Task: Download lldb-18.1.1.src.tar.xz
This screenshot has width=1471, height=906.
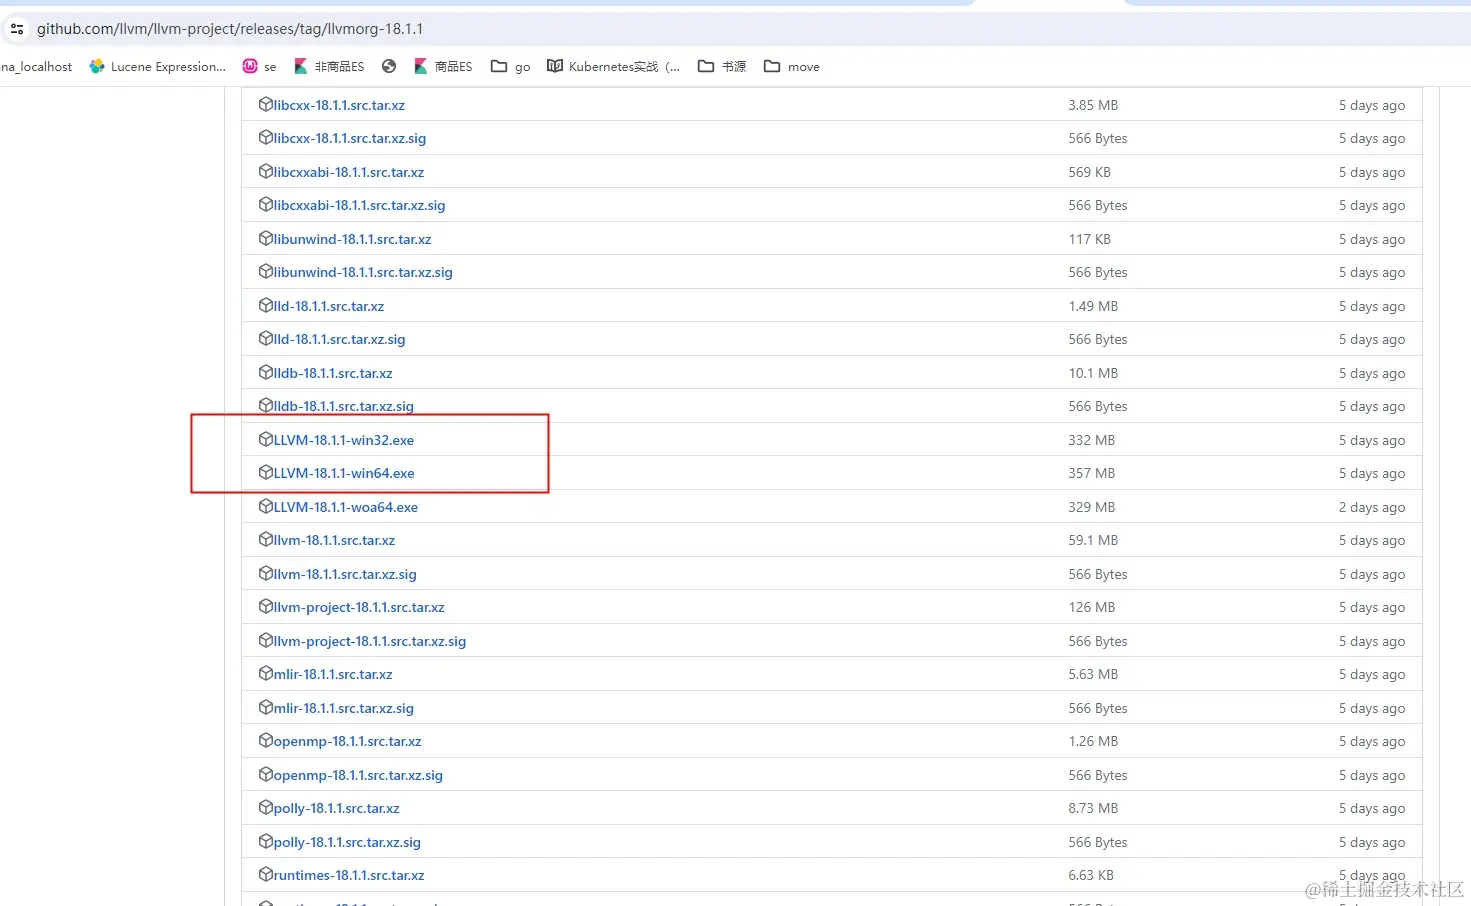Action: (333, 373)
